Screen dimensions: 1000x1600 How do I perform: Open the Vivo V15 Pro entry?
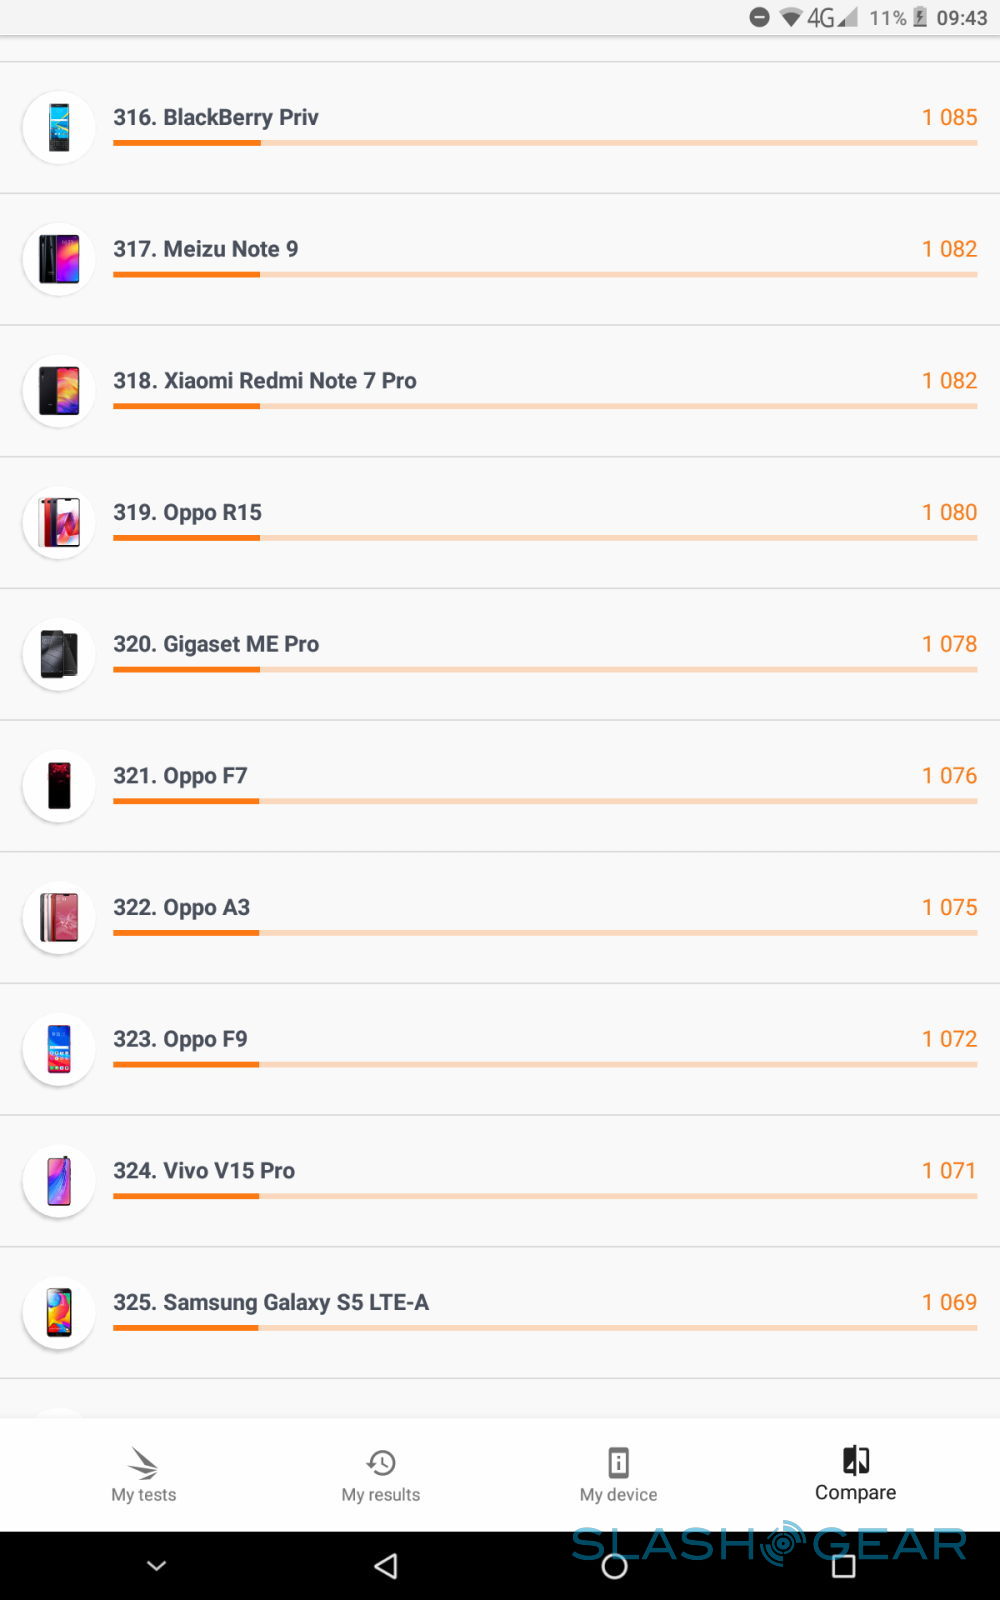coord(204,1171)
